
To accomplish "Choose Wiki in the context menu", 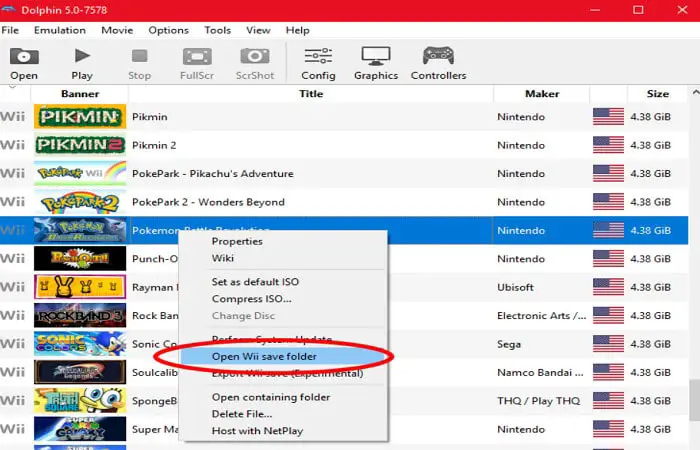I will [223, 258].
